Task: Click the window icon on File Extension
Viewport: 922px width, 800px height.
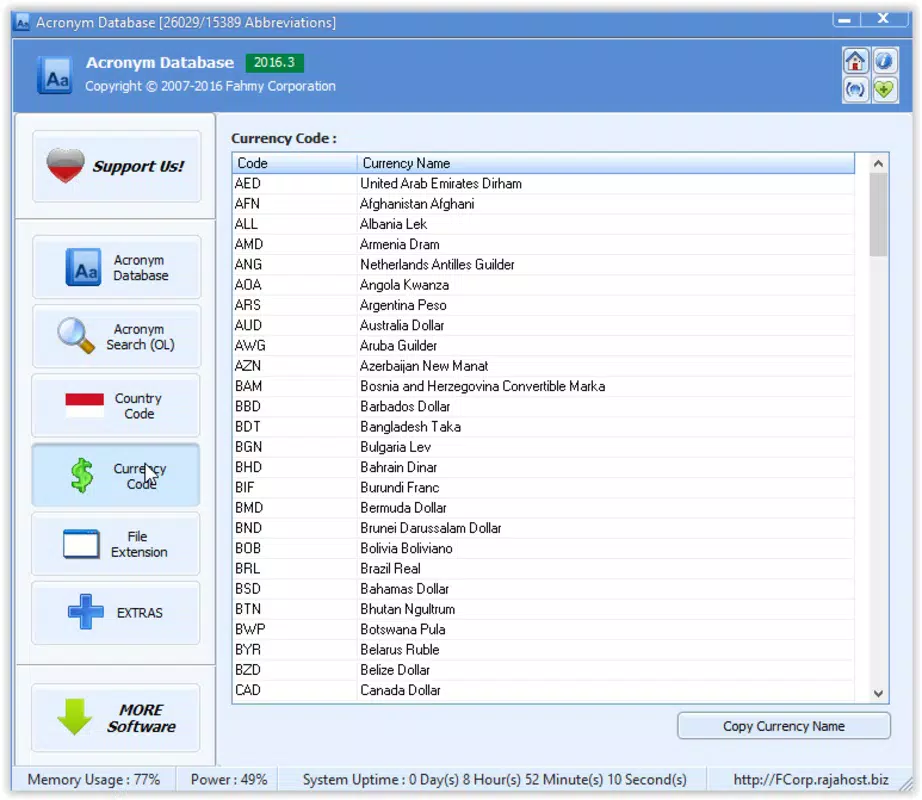Action: (81, 544)
